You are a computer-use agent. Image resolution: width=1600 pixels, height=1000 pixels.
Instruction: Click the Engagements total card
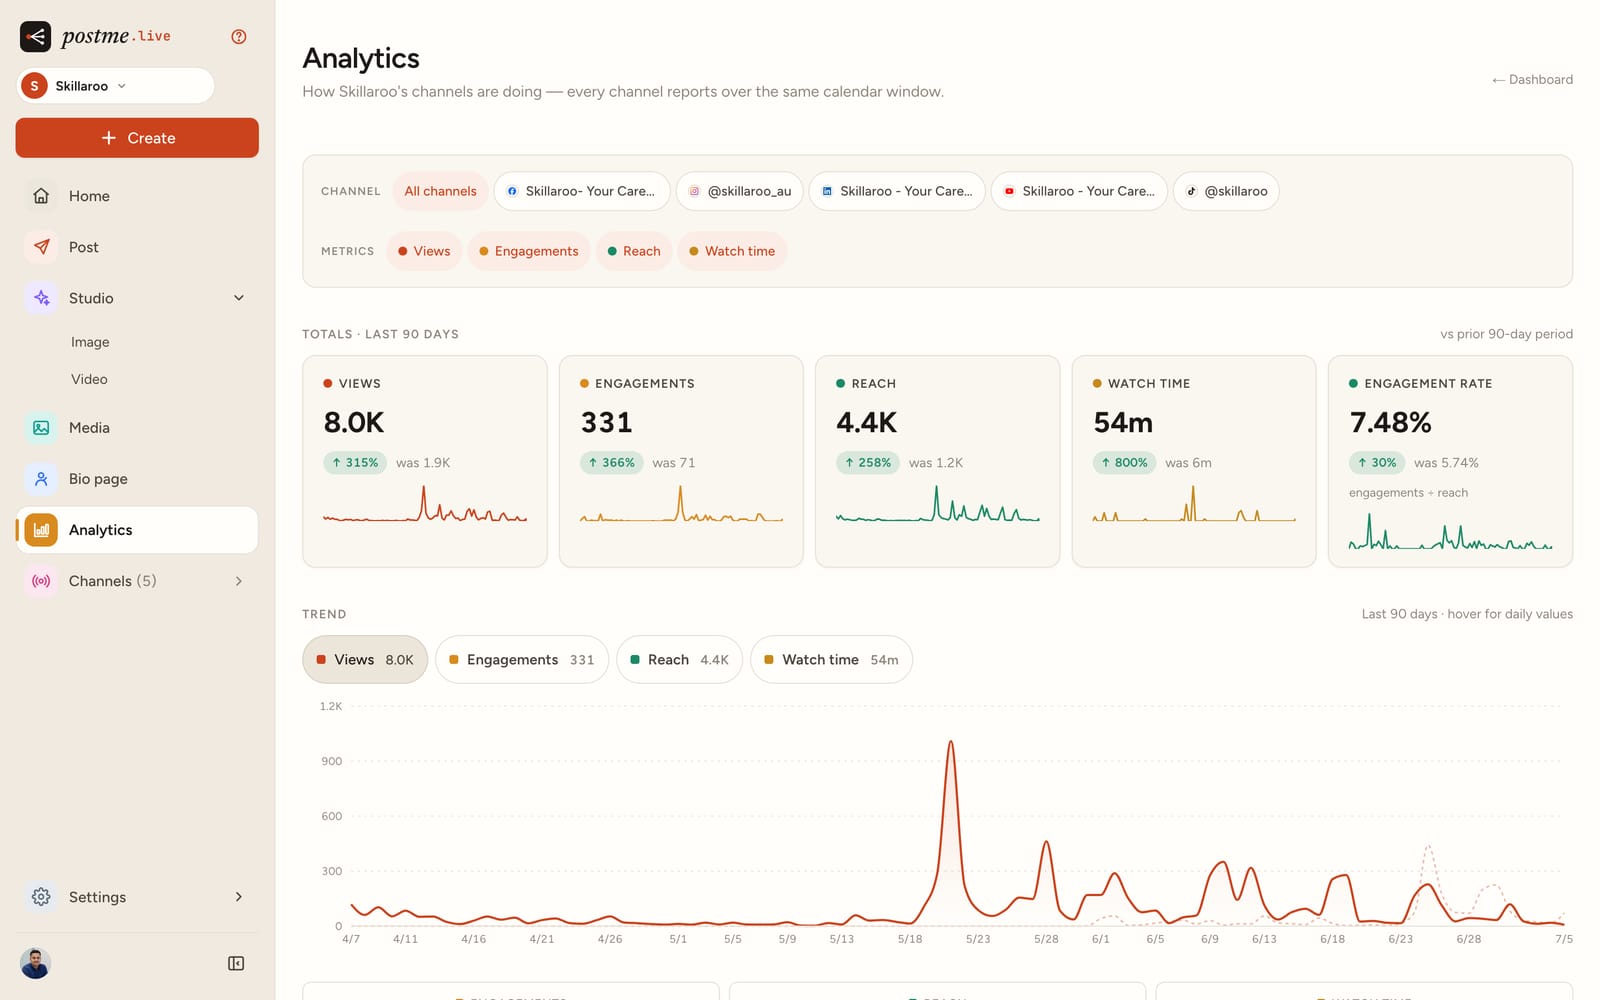(681, 461)
